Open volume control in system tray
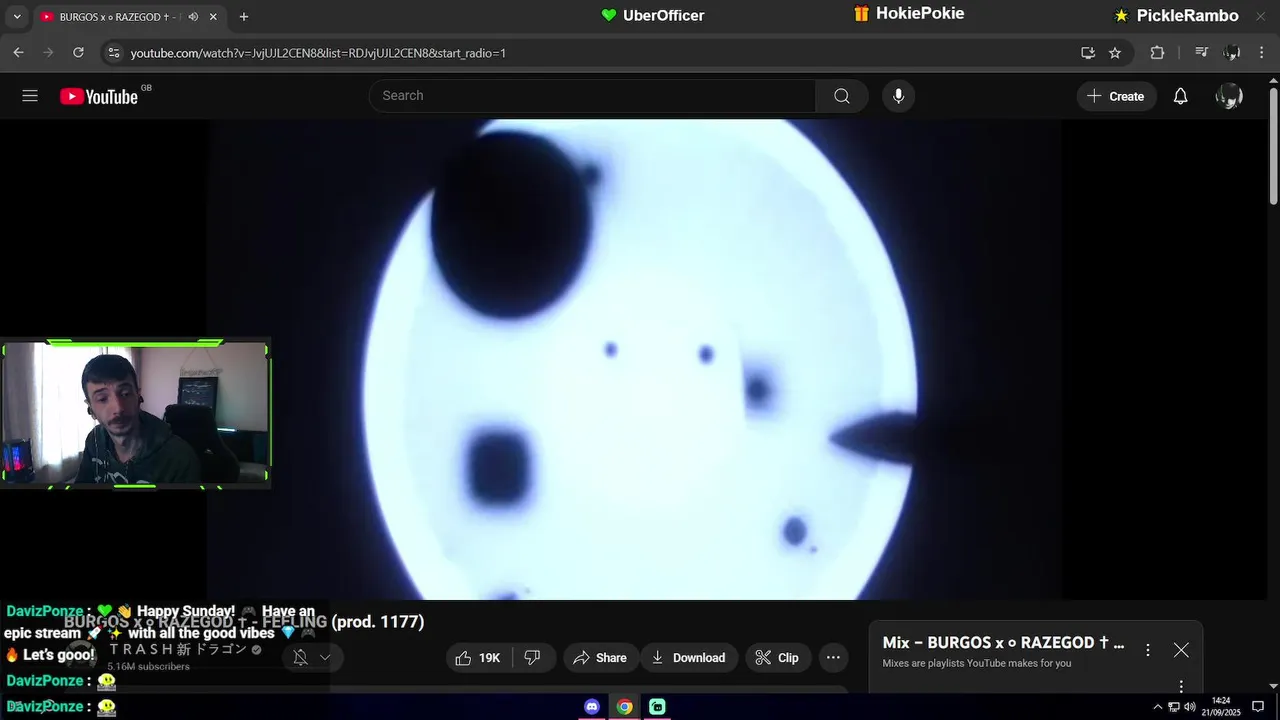The image size is (1280, 720). click(x=1190, y=707)
